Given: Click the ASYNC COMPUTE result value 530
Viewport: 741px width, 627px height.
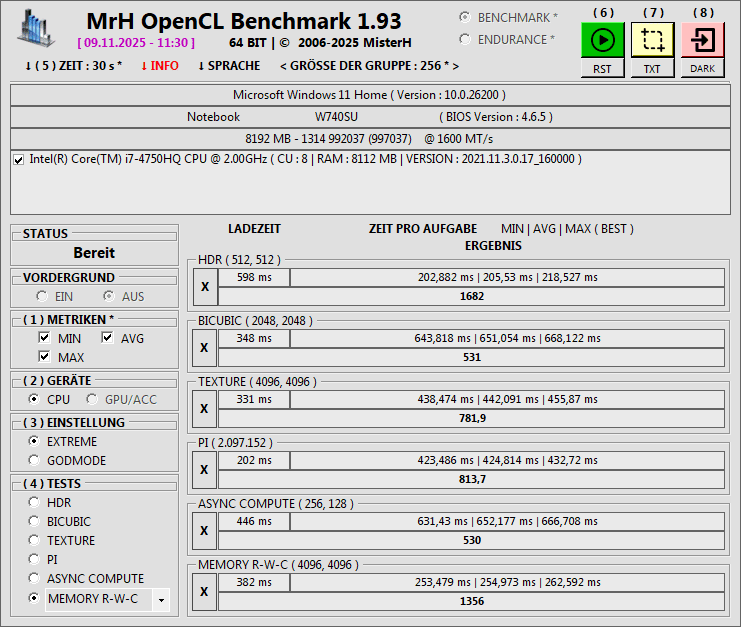Looking at the screenshot, I should coord(472,540).
